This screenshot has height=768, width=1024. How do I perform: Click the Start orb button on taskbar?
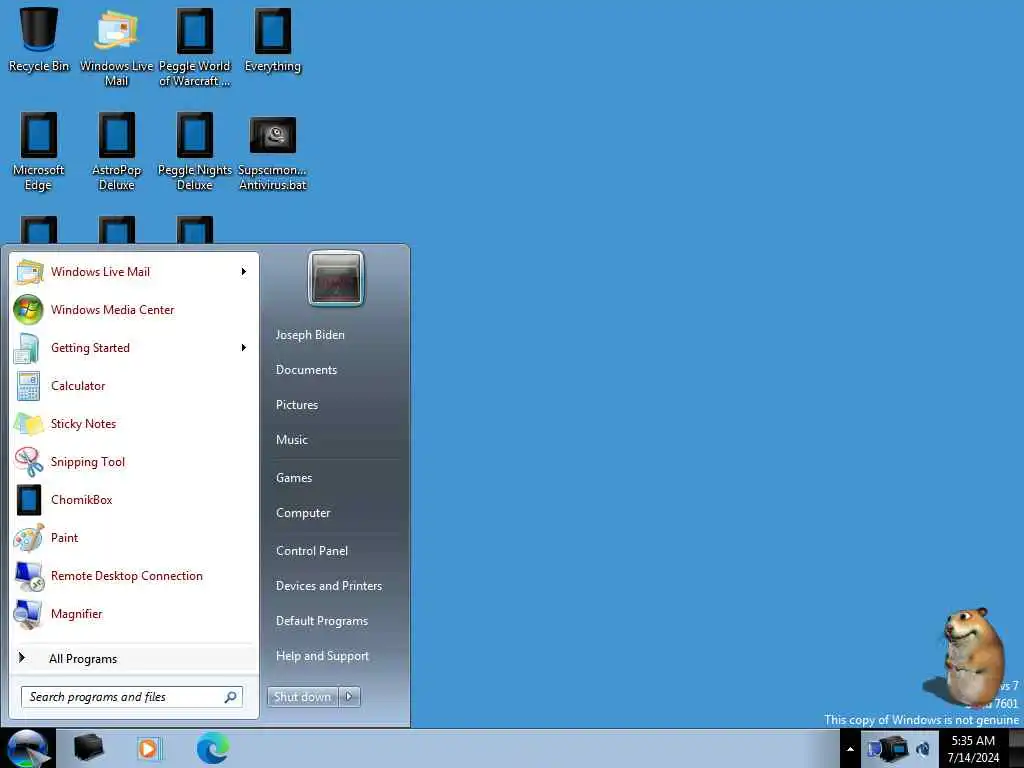click(27, 748)
